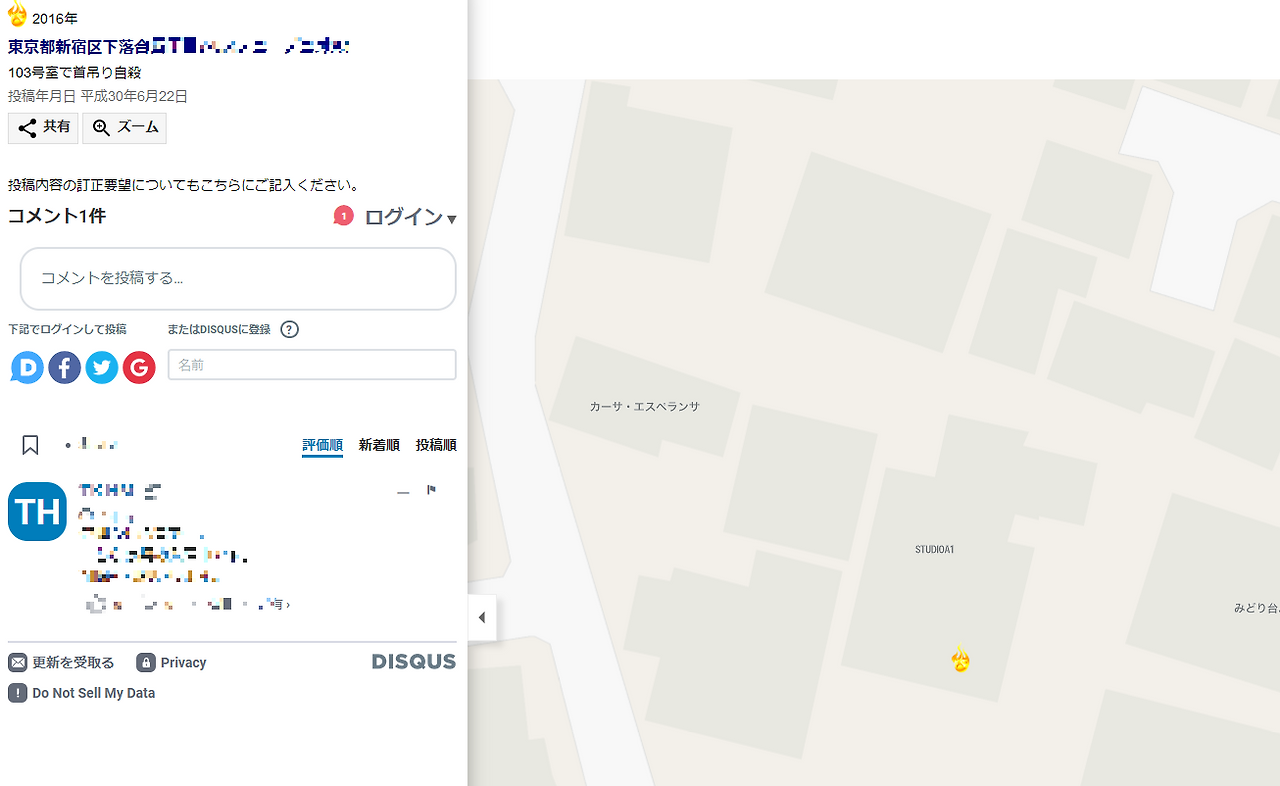
Task: Sign in with the Twitter icon
Action: [101, 367]
